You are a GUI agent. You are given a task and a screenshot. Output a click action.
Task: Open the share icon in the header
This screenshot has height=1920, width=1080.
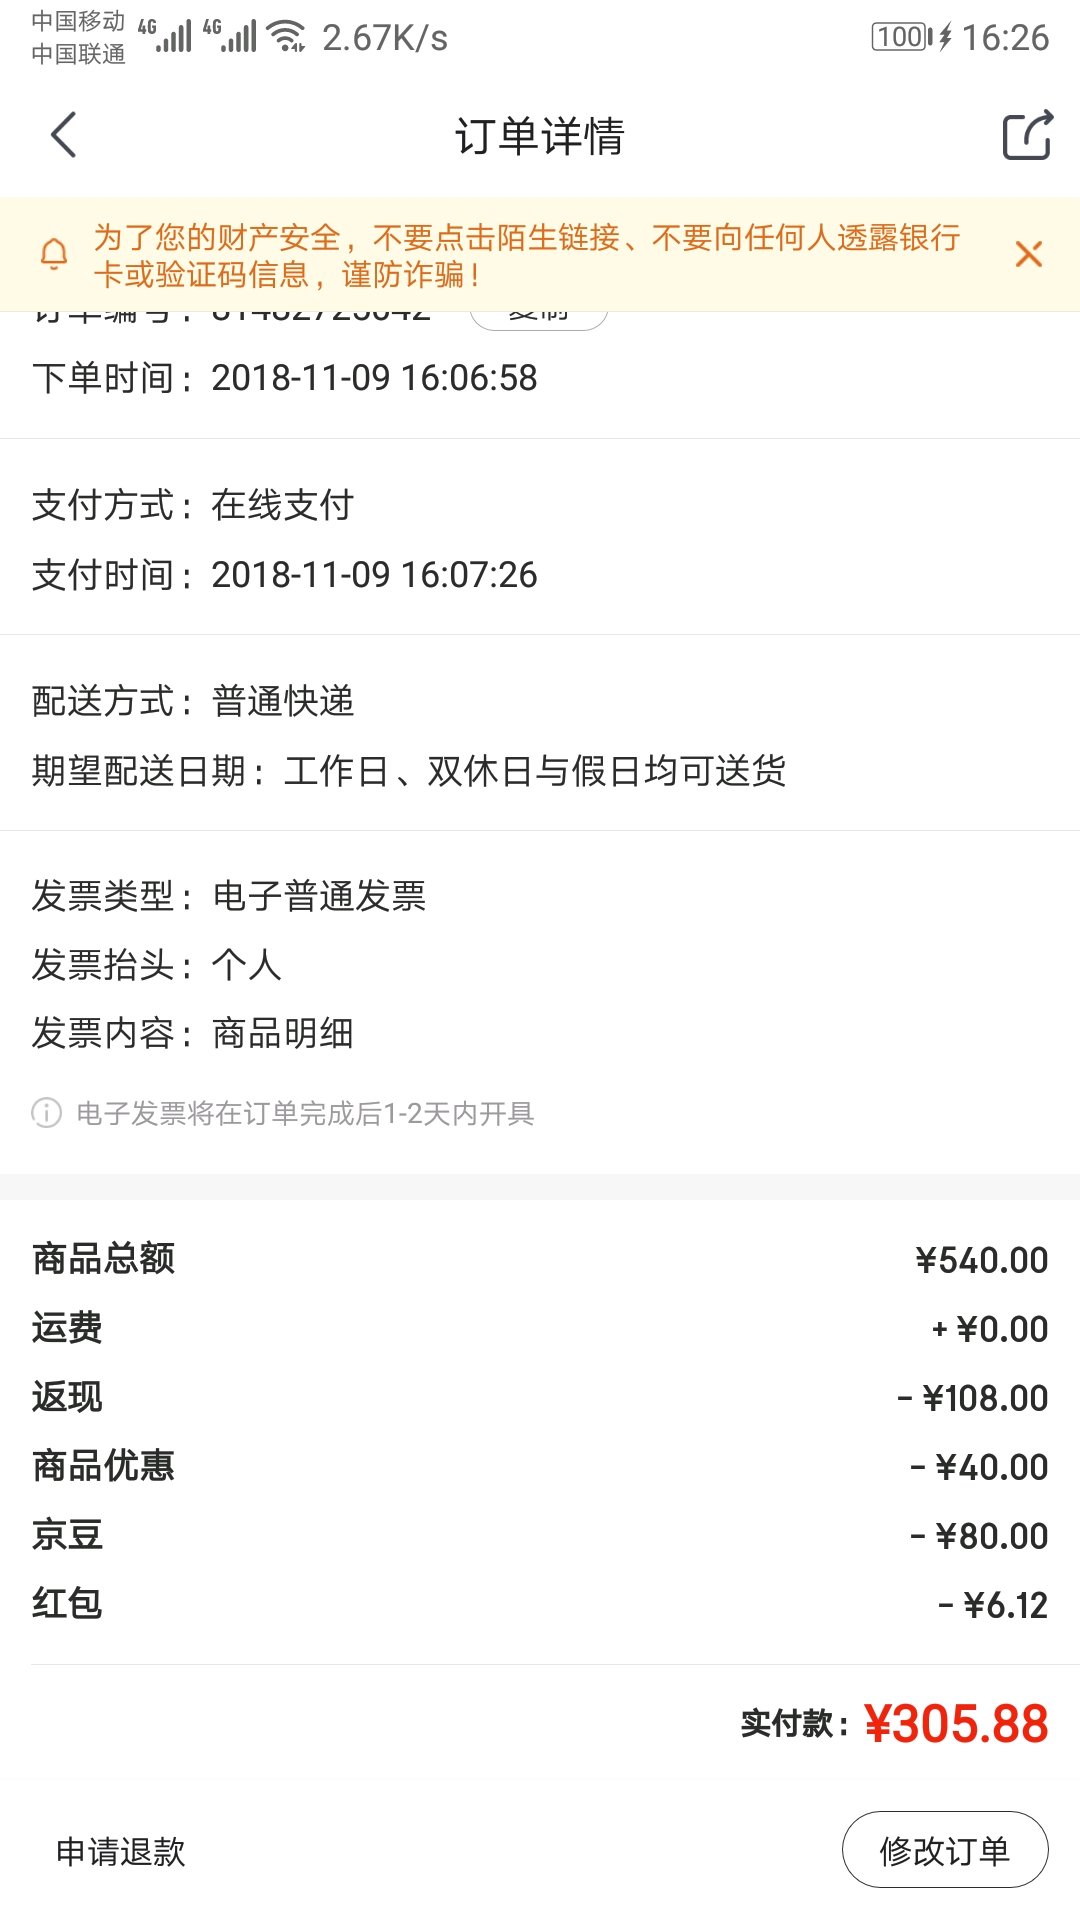pyautogui.click(x=1027, y=135)
